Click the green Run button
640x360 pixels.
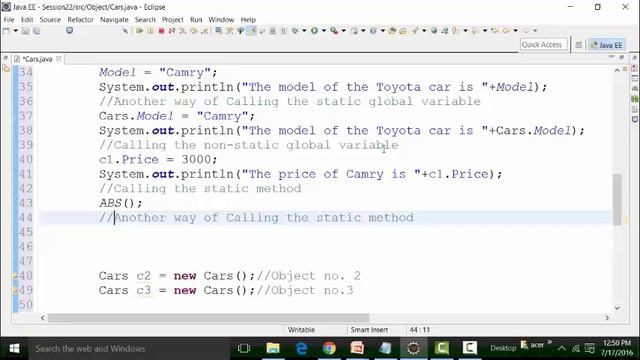(314, 31)
